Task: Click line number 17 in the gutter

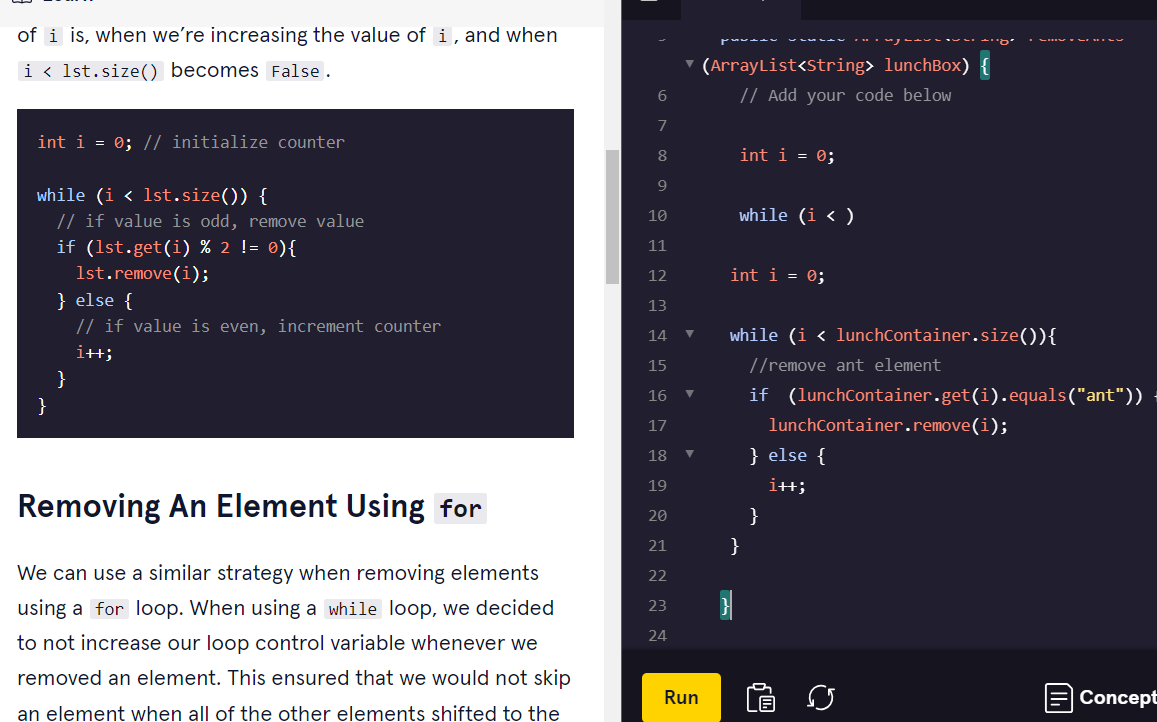Action: [x=657, y=426]
